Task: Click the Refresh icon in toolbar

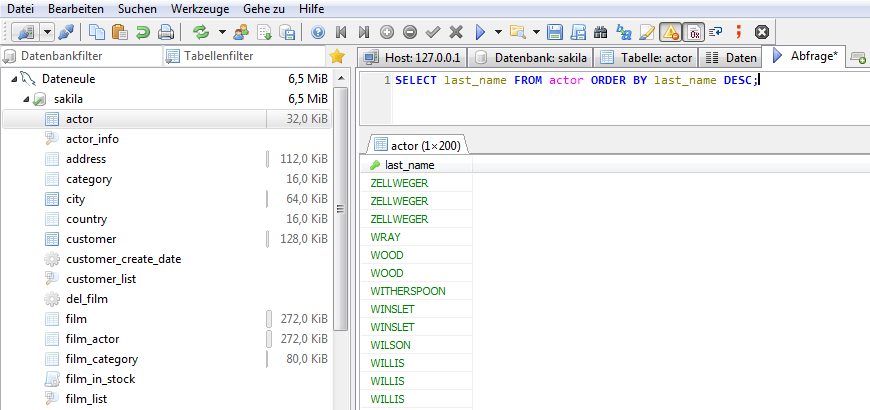Action: pos(201,32)
